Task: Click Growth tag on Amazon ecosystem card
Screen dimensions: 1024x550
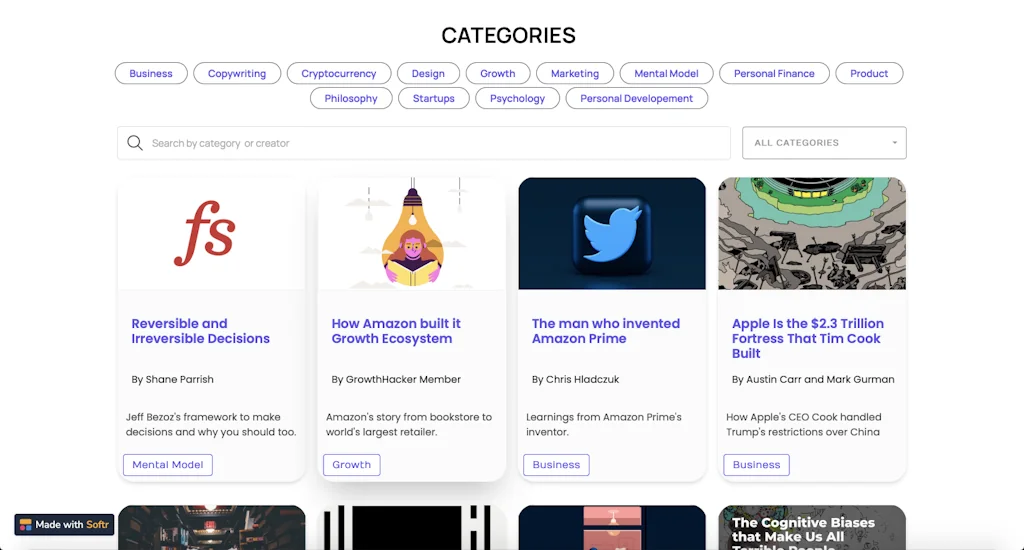Action: point(351,464)
